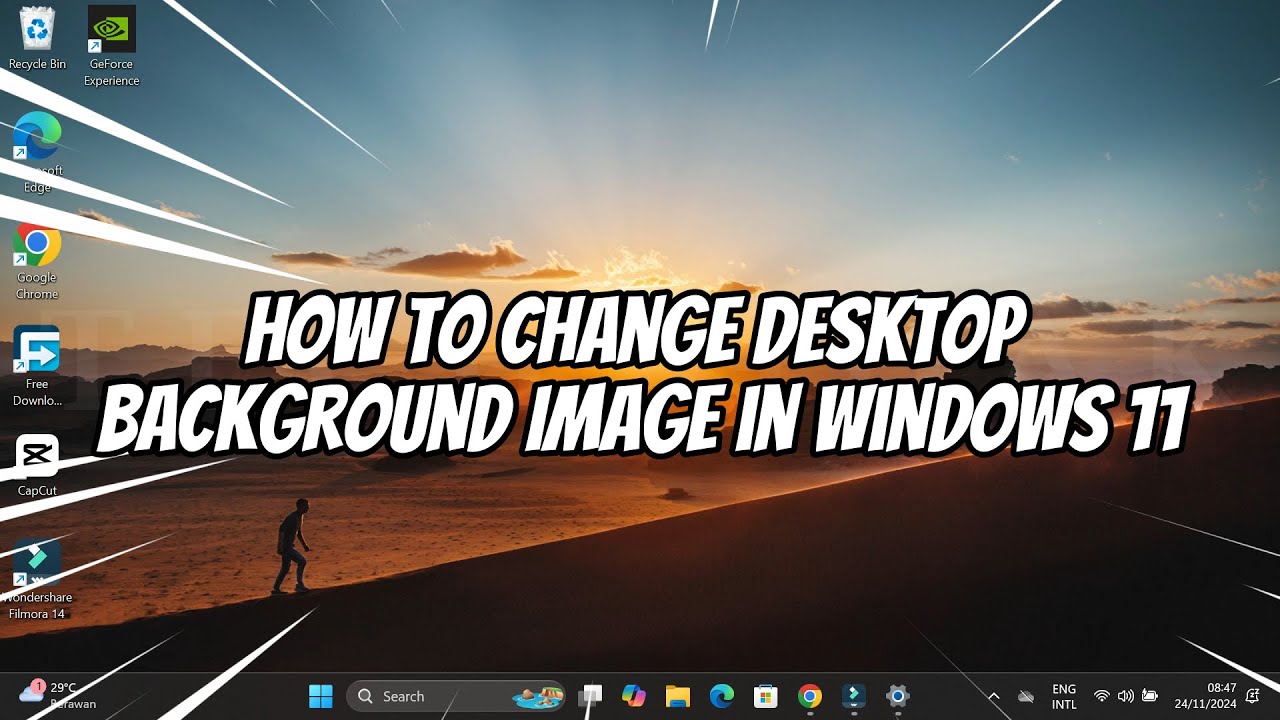Viewport: 1280px width, 720px height.
Task: Open the Recycle Bin desktop icon
Action: click(x=37, y=39)
